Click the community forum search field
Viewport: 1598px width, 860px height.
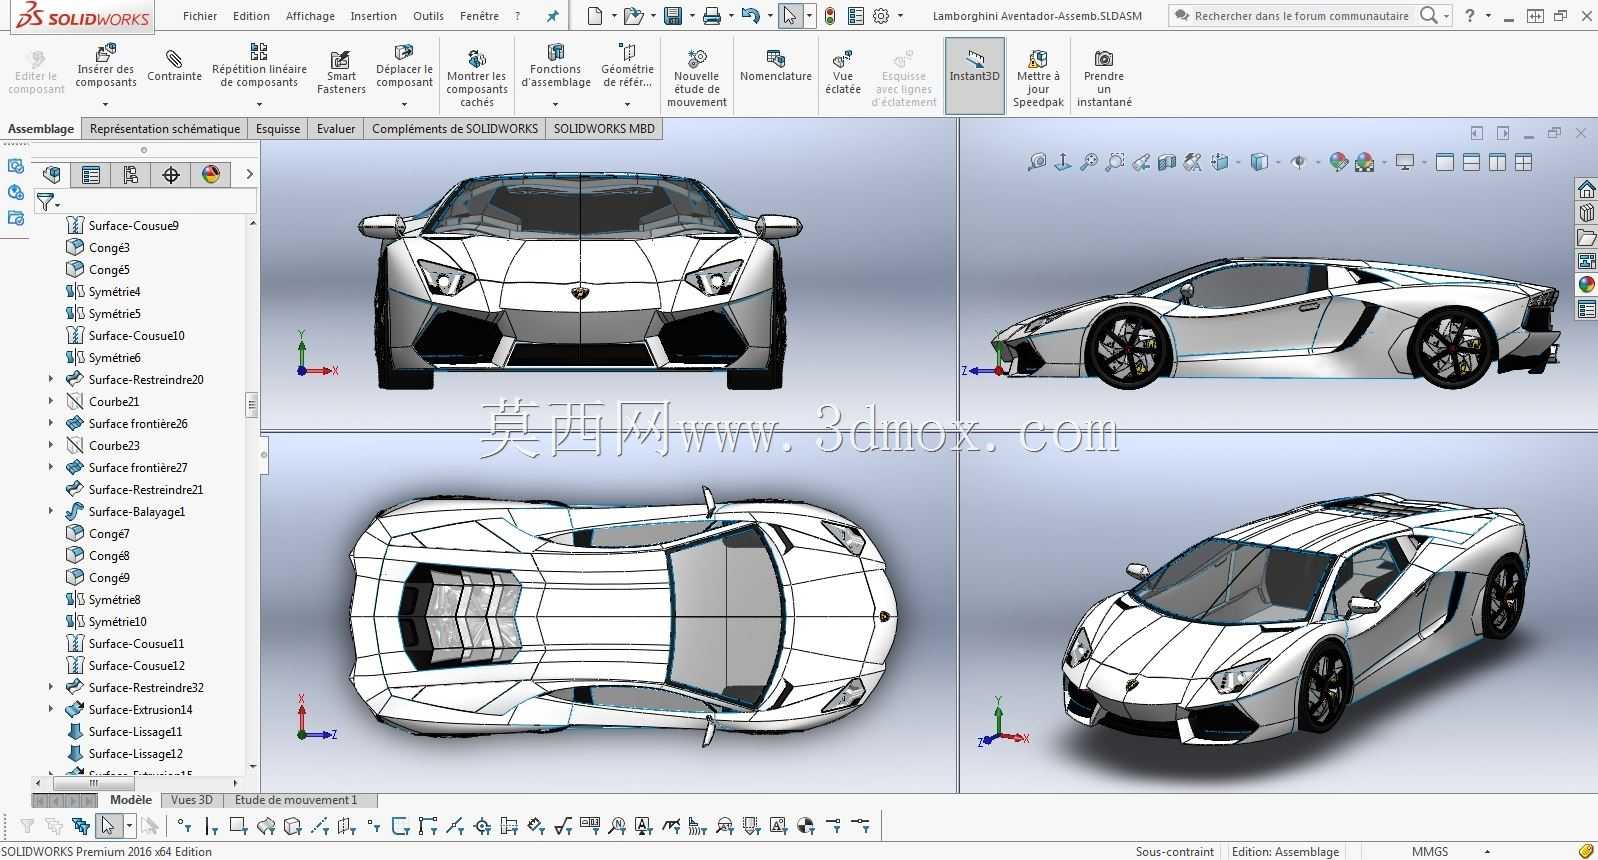point(1301,16)
